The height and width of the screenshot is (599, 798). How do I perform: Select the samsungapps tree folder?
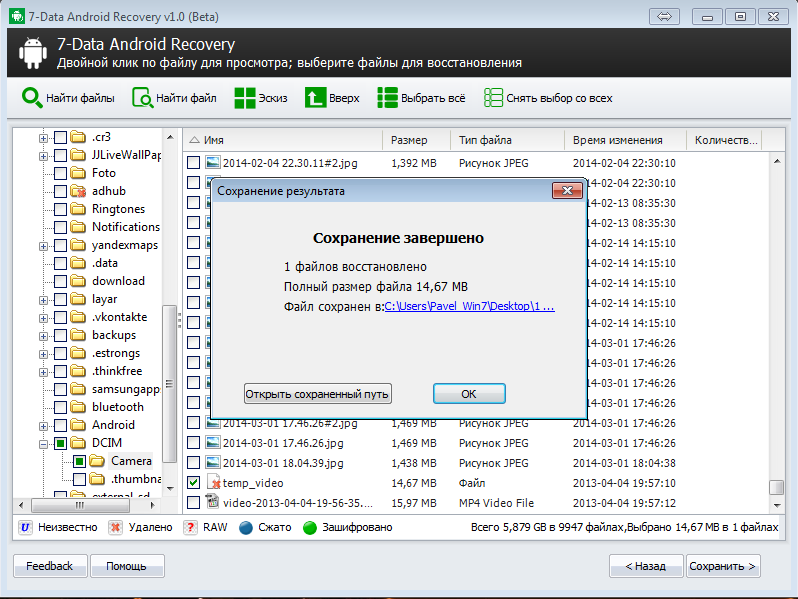pos(126,389)
